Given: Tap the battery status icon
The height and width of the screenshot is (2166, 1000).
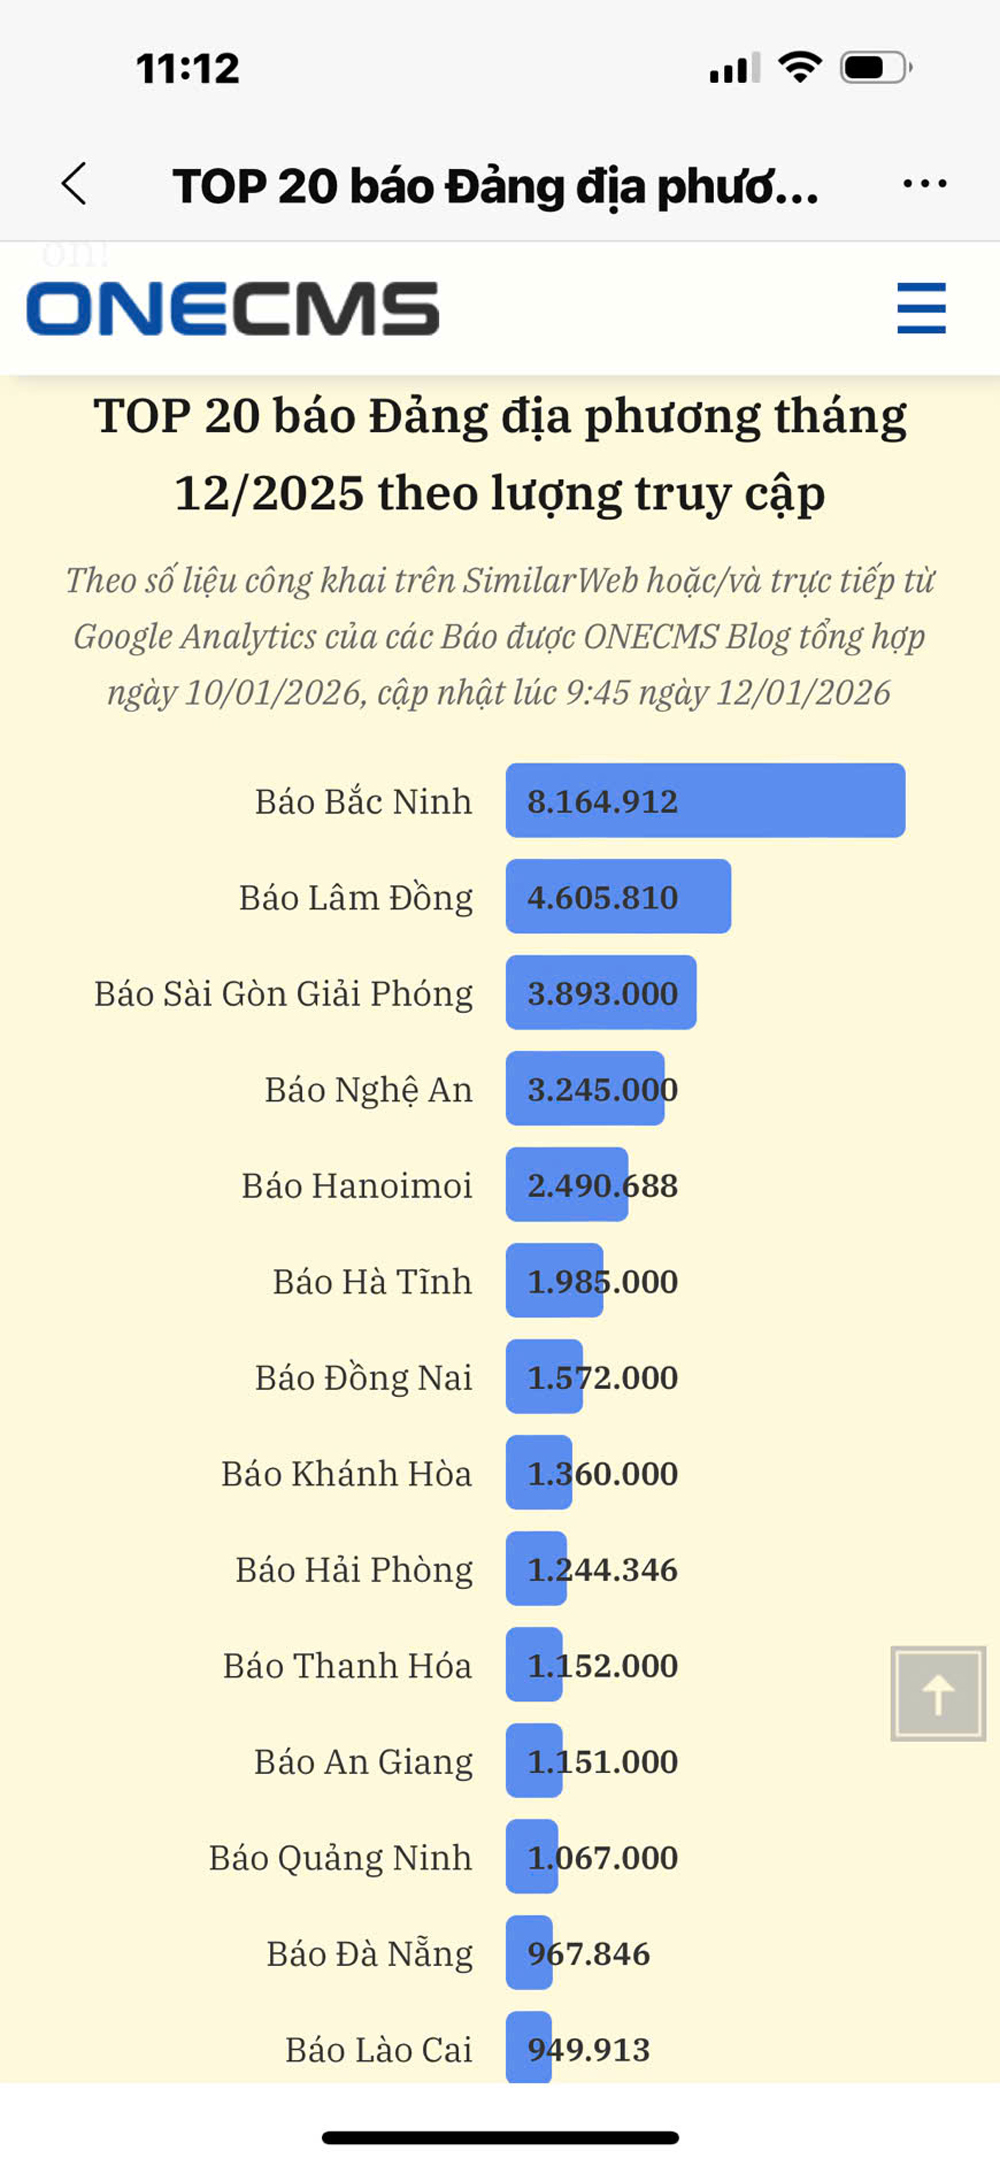Looking at the screenshot, I should click(875, 68).
